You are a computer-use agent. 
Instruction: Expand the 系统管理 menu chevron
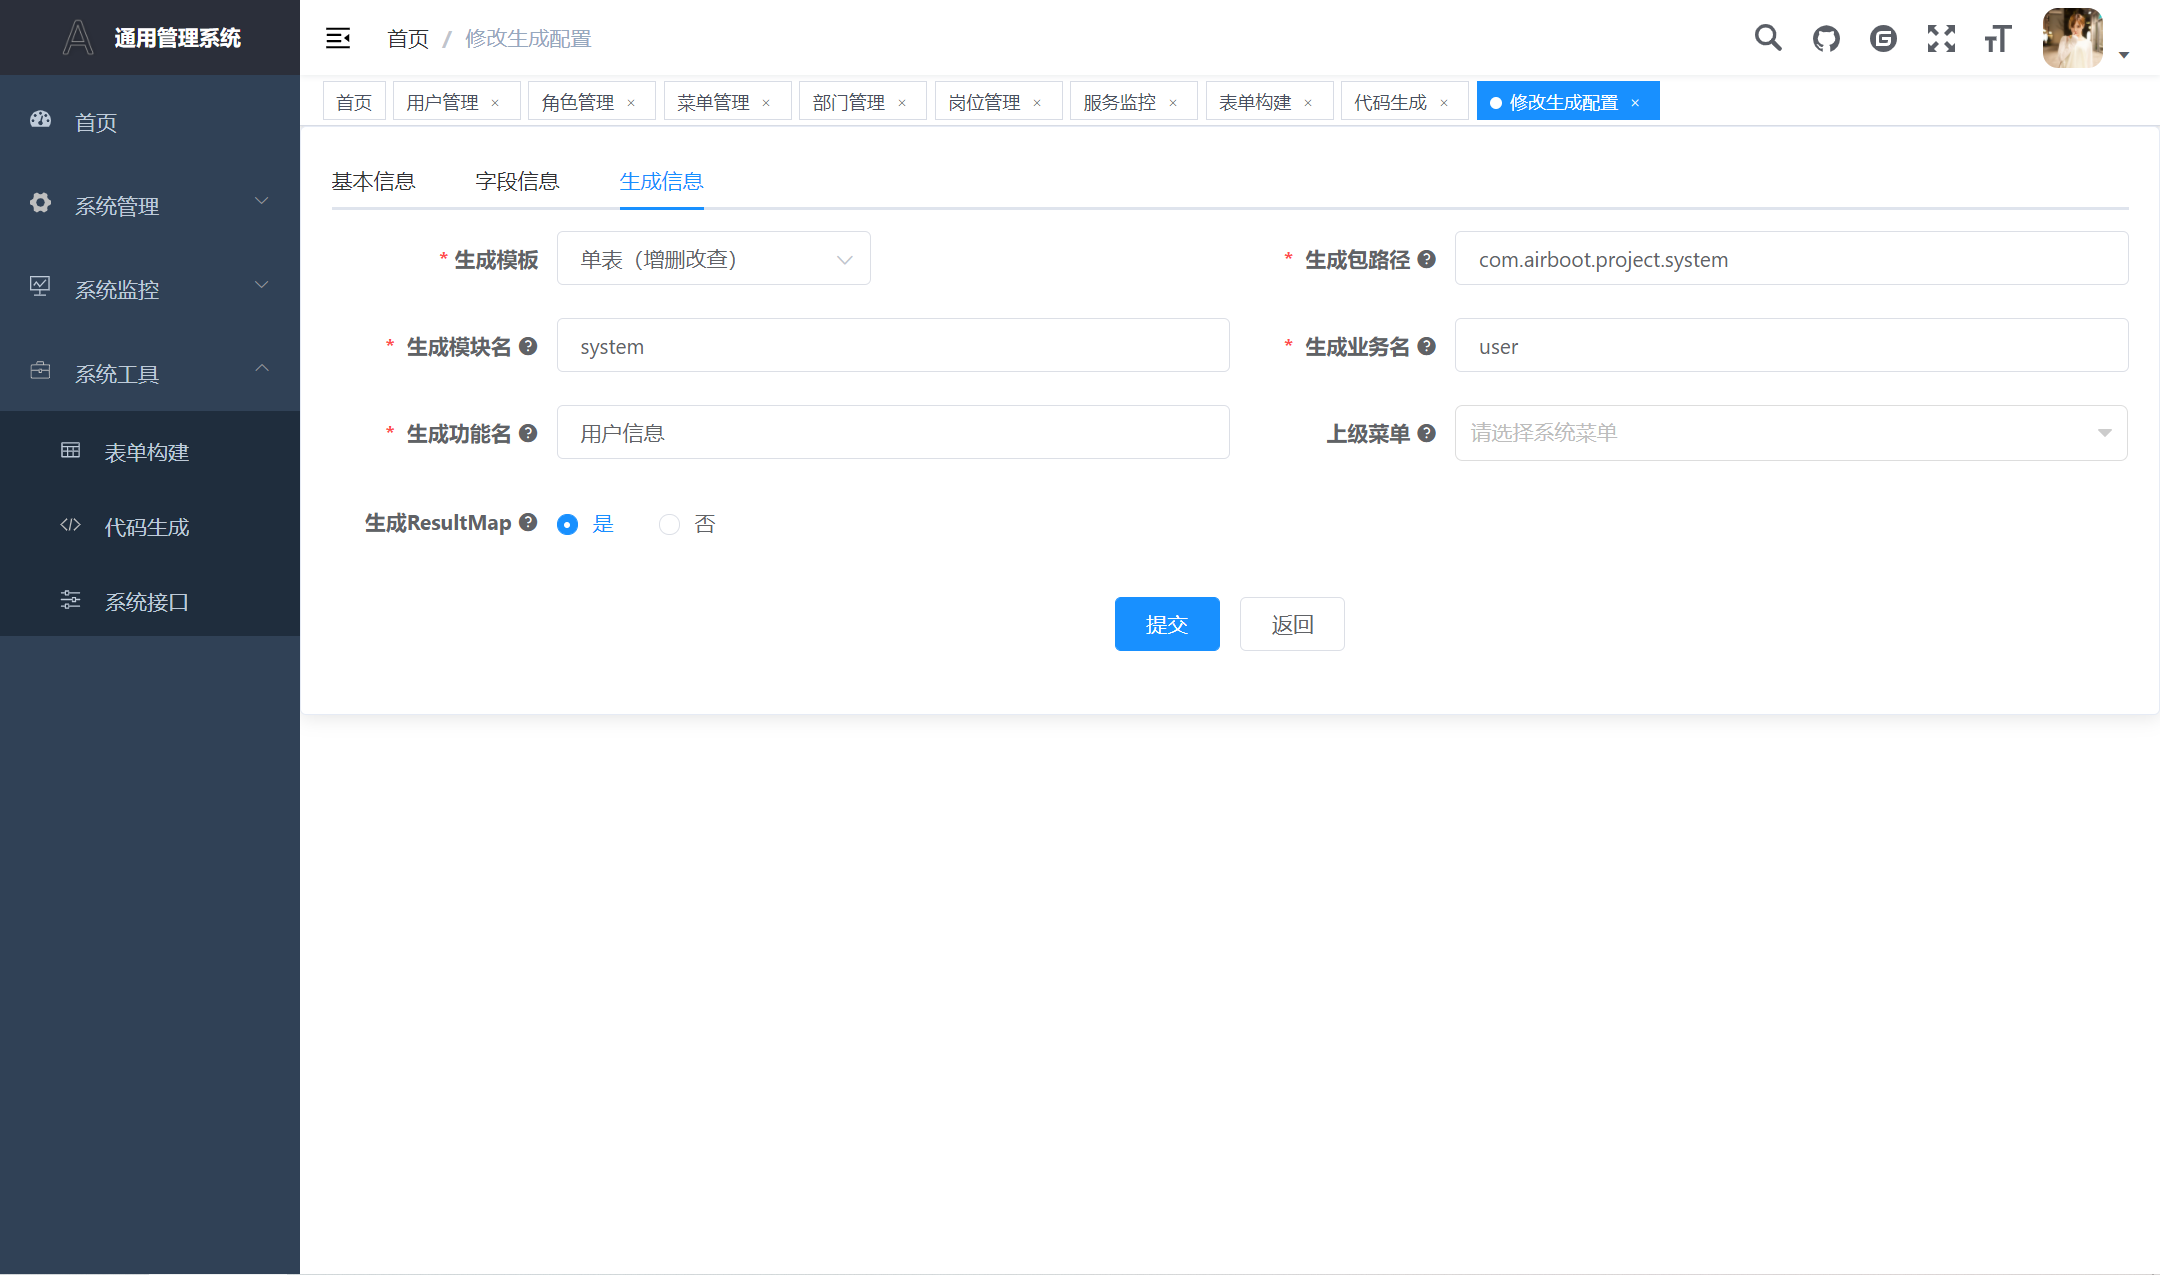(x=262, y=201)
